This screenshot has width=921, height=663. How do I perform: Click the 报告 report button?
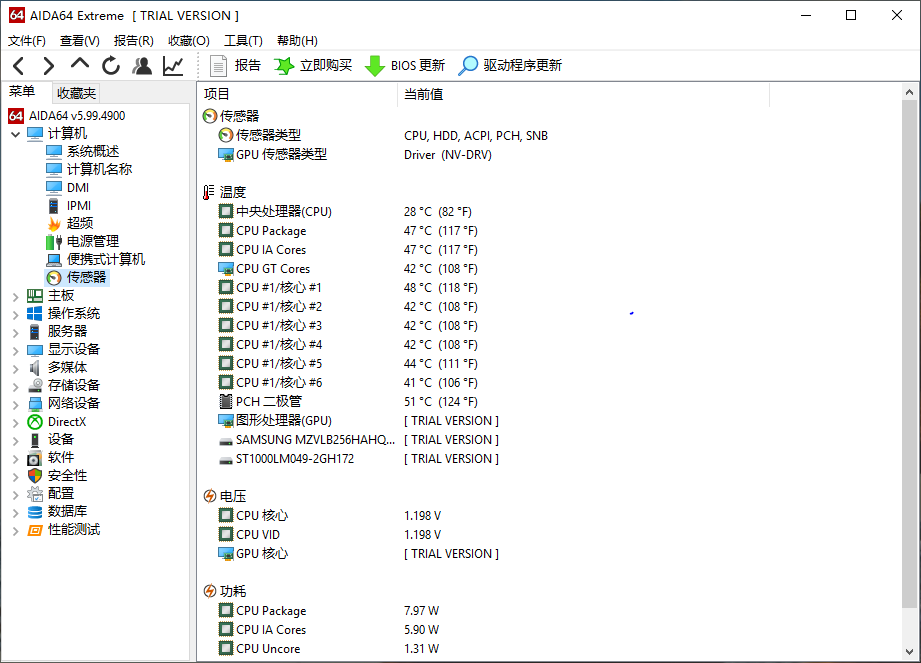pyautogui.click(x=235, y=66)
